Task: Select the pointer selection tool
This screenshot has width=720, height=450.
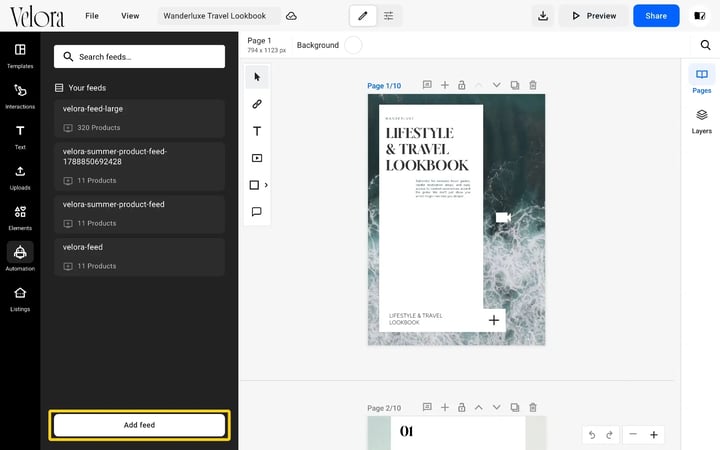Action: point(257,77)
